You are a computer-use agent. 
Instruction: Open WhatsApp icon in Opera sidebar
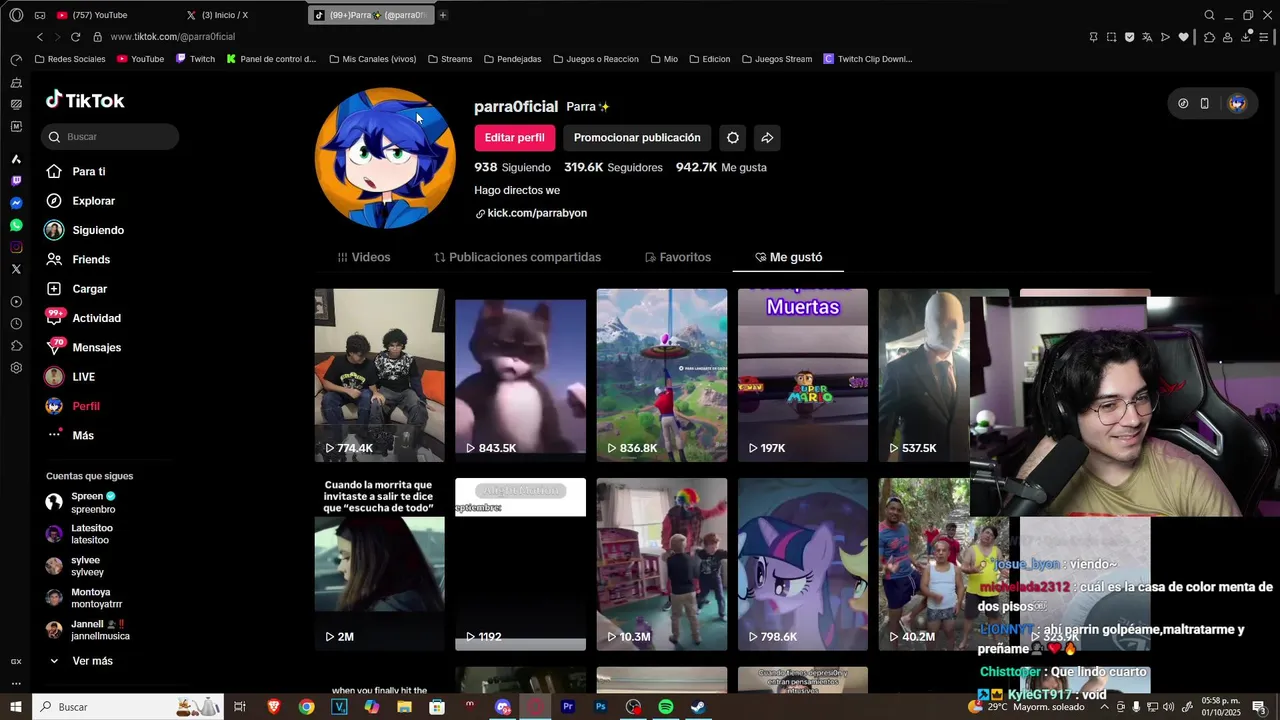coord(16,225)
